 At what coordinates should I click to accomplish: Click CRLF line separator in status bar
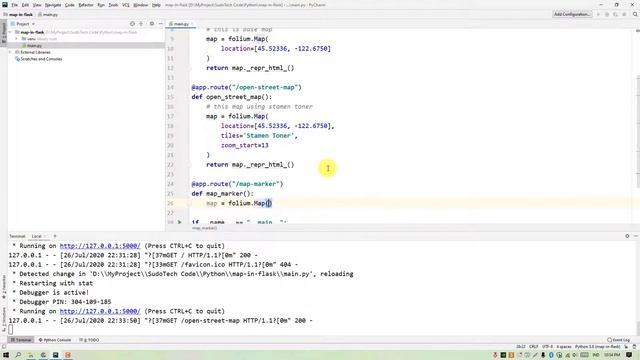tap(533, 347)
